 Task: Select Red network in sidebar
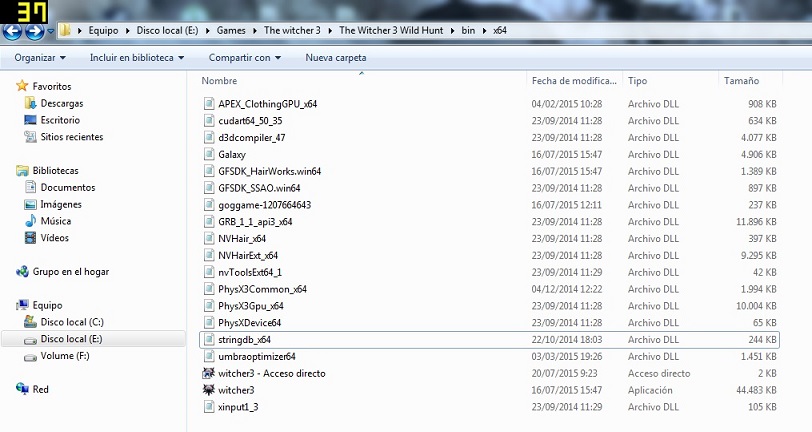(40, 390)
